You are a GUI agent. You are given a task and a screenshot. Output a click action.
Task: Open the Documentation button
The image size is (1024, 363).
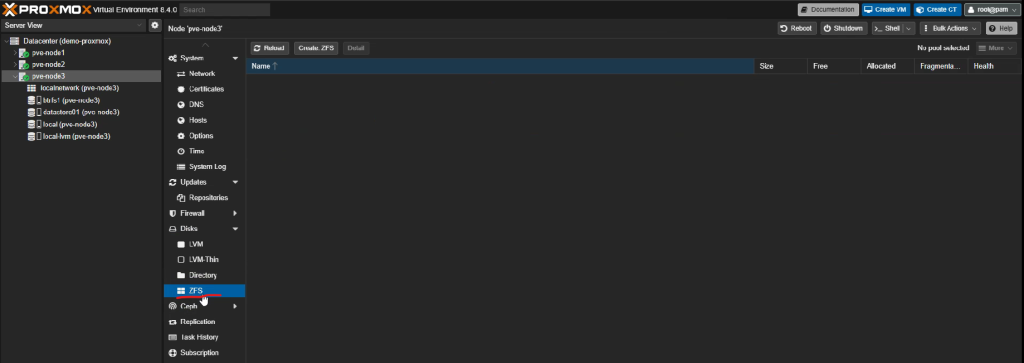(x=828, y=10)
